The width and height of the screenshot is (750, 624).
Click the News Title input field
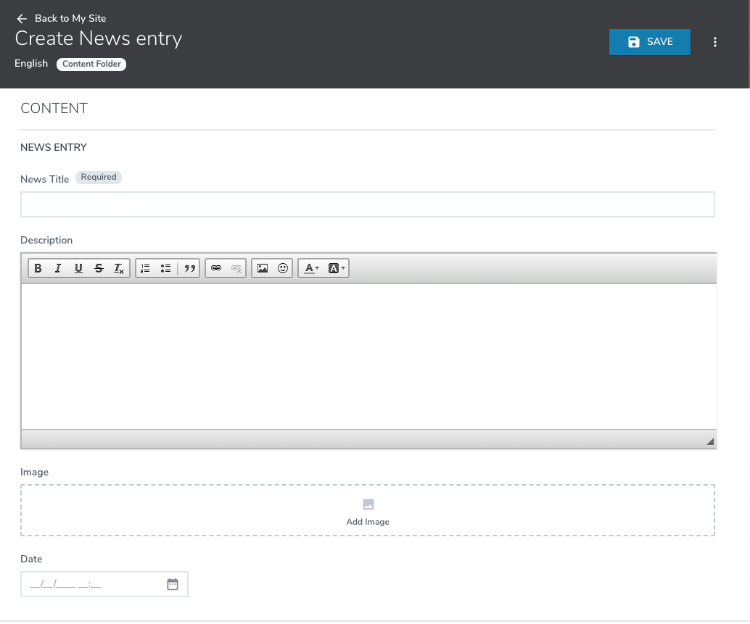point(367,204)
